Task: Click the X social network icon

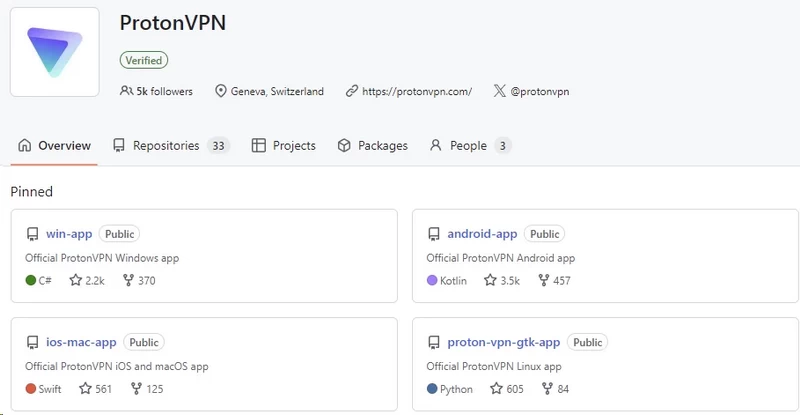Action: pyautogui.click(x=499, y=91)
